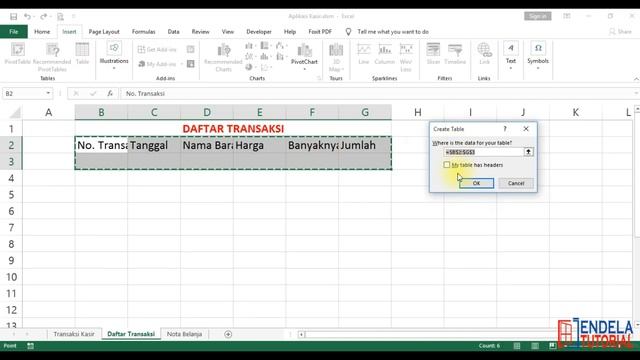Enable My table has headers checkbox
Viewport: 640px width, 360px height.
pyautogui.click(x=447, y=165)
